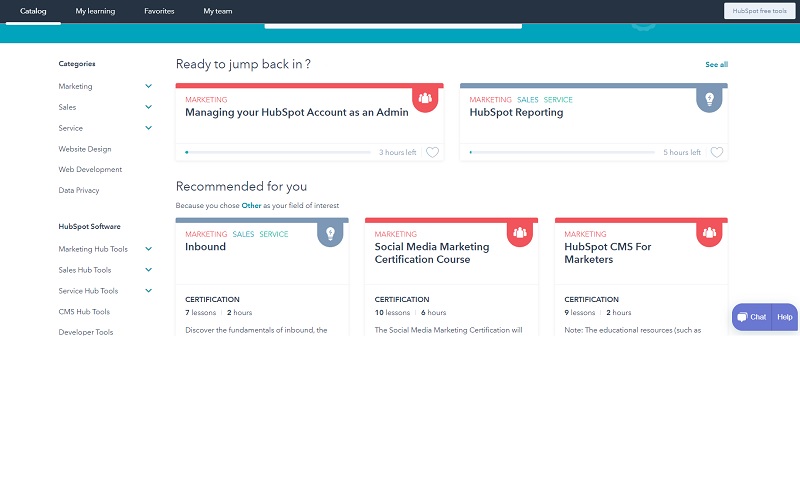800x477 pixels.
Task: Click '3 hours left' text
Action: click(x=397, y=152)
